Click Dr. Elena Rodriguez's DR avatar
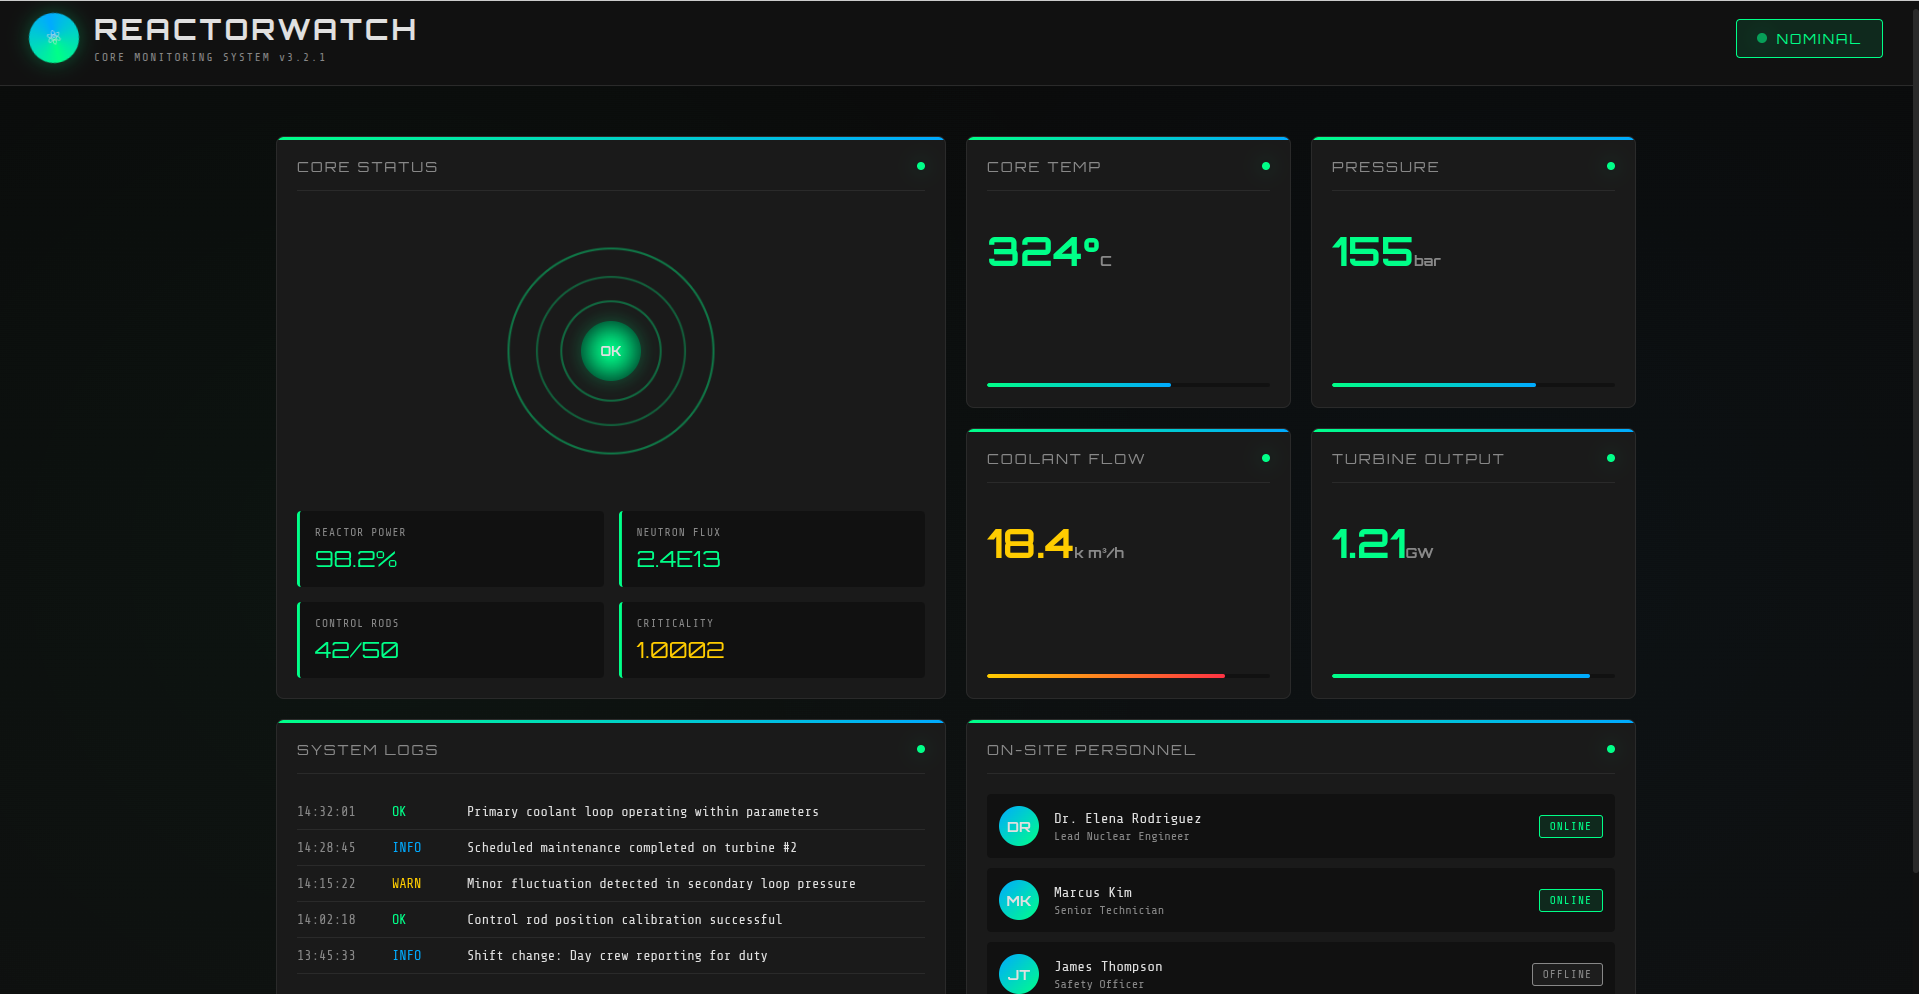The image size is (1919, 994). coord(1019,826)
